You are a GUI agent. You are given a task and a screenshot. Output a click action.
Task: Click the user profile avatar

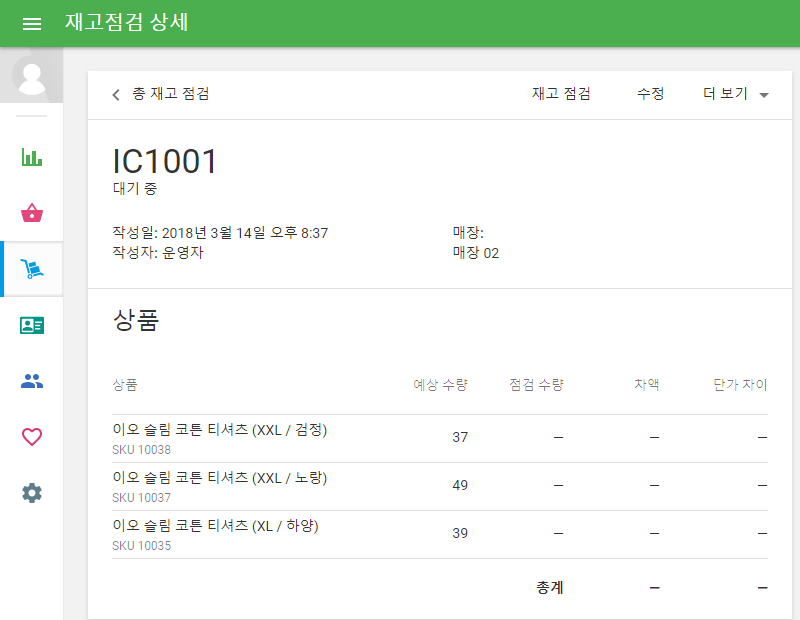[32, 75]
